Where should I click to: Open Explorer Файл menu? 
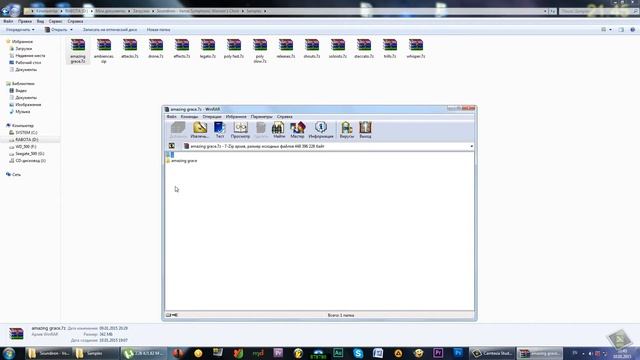point(8,21)
